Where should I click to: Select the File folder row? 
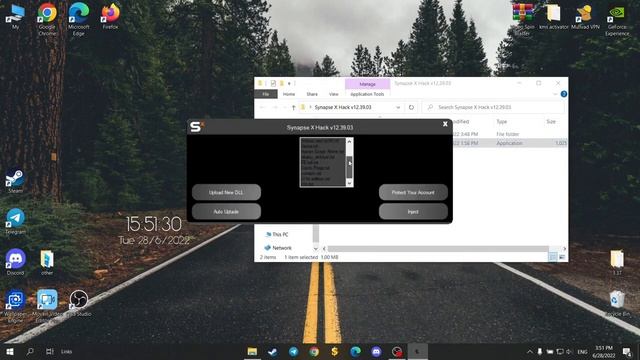509,134
